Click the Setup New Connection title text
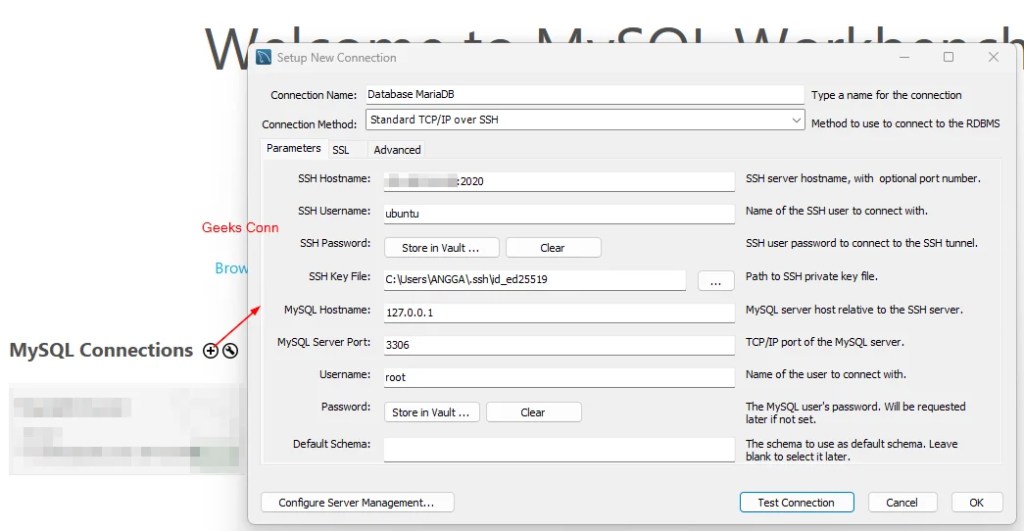 pyautogui.click(x=336, y=57)
